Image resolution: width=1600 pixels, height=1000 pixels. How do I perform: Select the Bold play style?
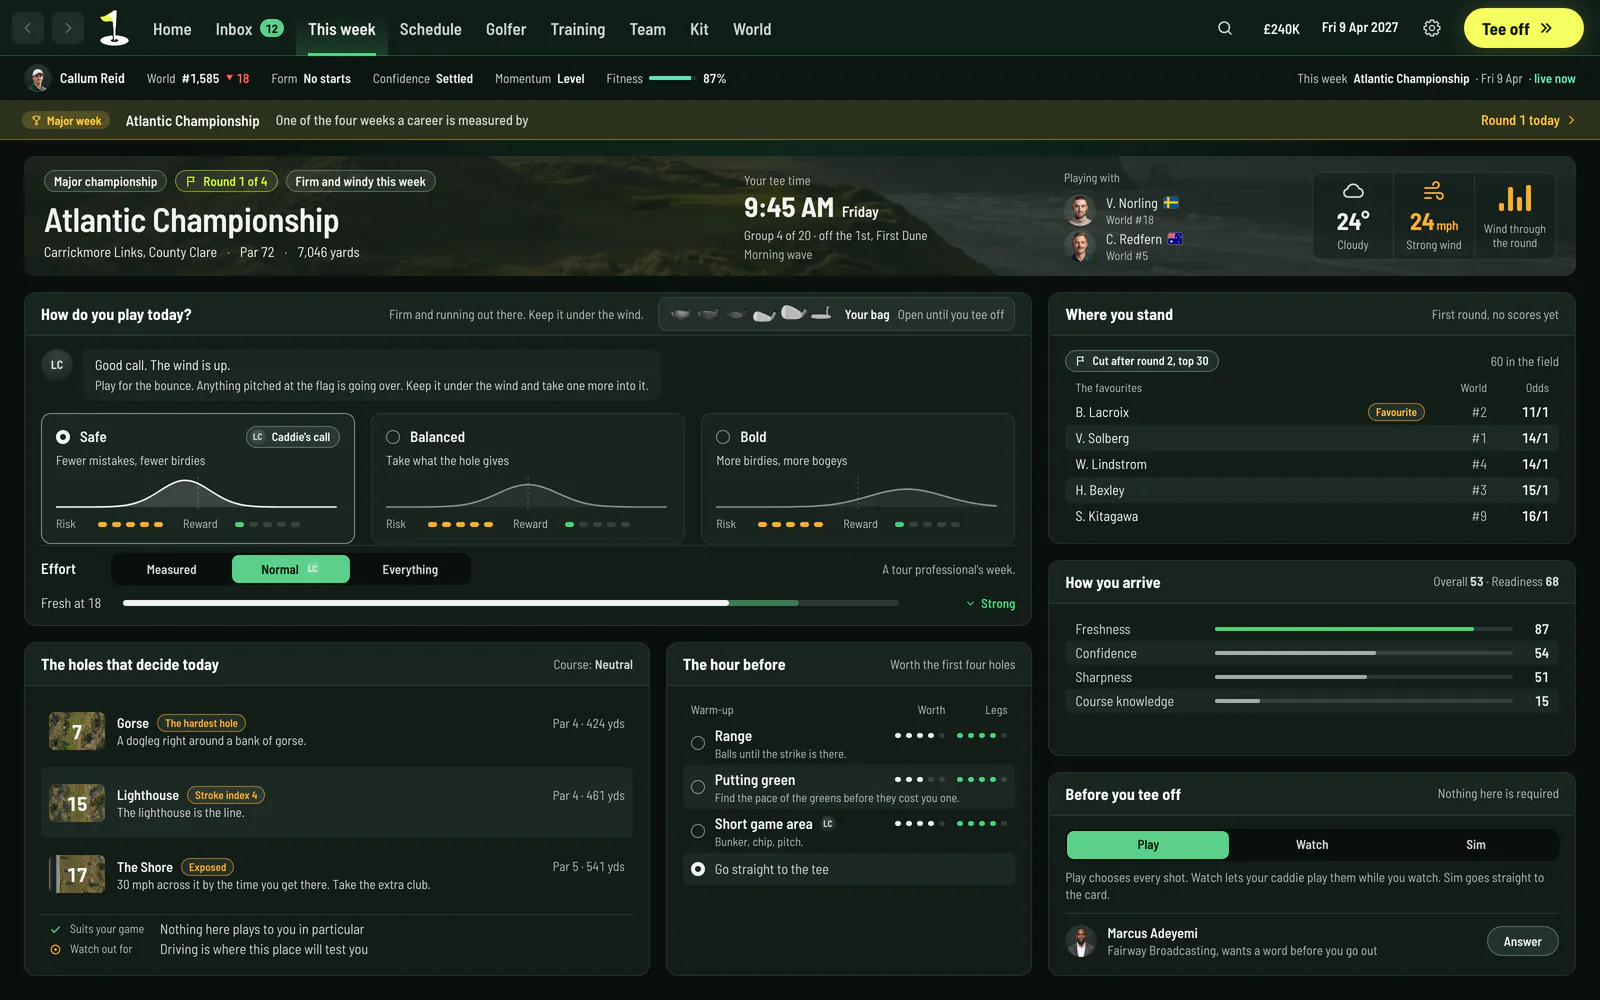pyautogui.click(x=858, y=478)
